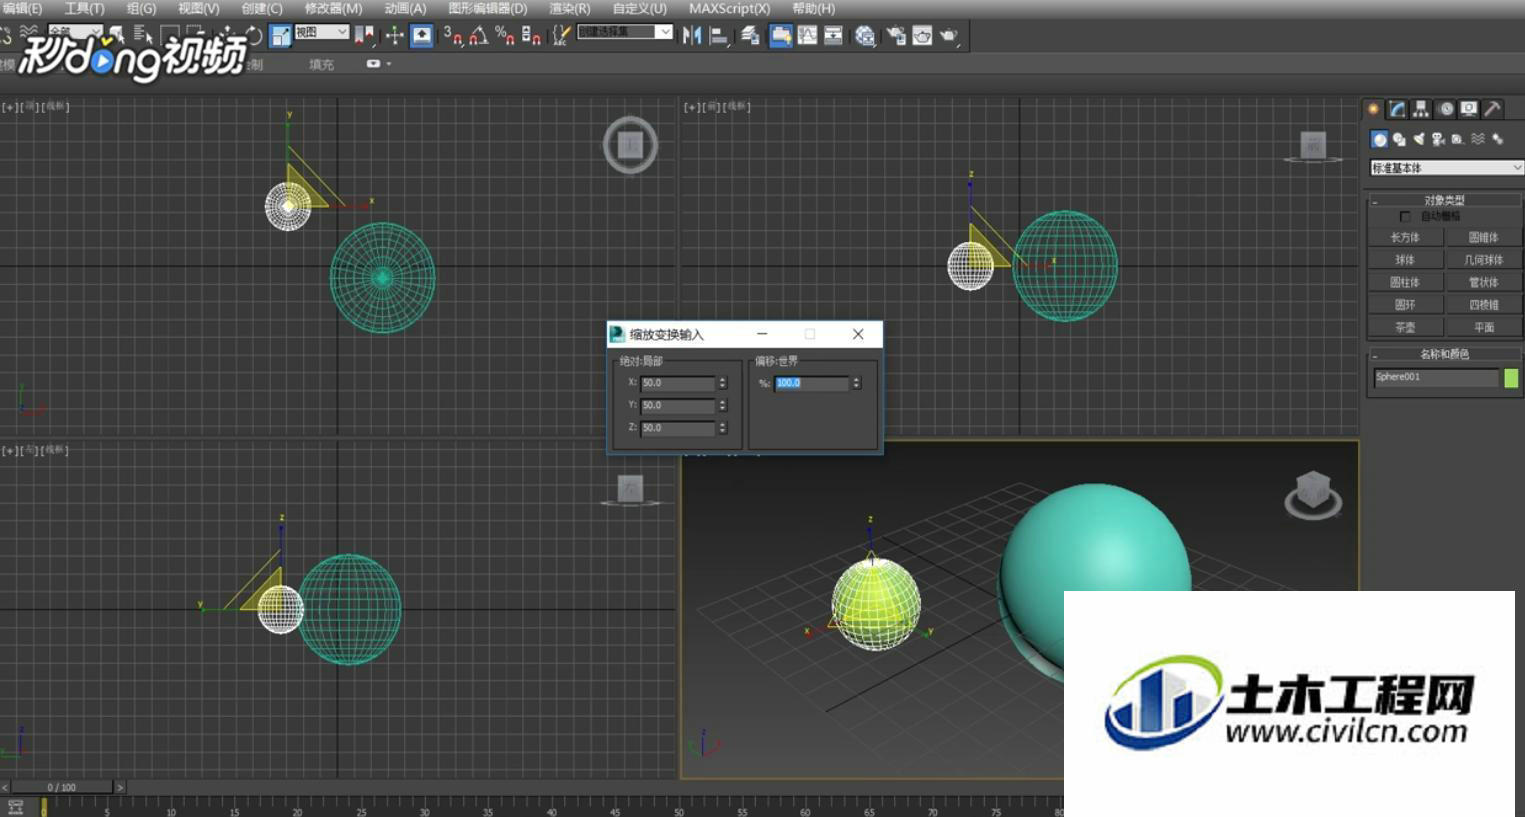Toggle the mini curve editor below the time slider

[x=15, y=807]
